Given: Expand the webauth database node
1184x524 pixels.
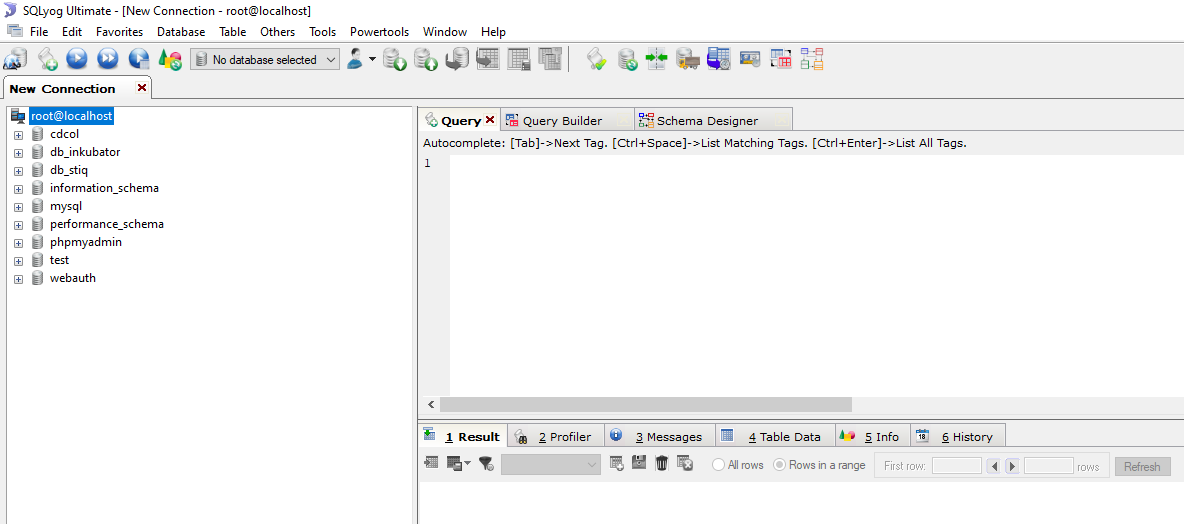Looking at the screenshot, I should point(18,279).
